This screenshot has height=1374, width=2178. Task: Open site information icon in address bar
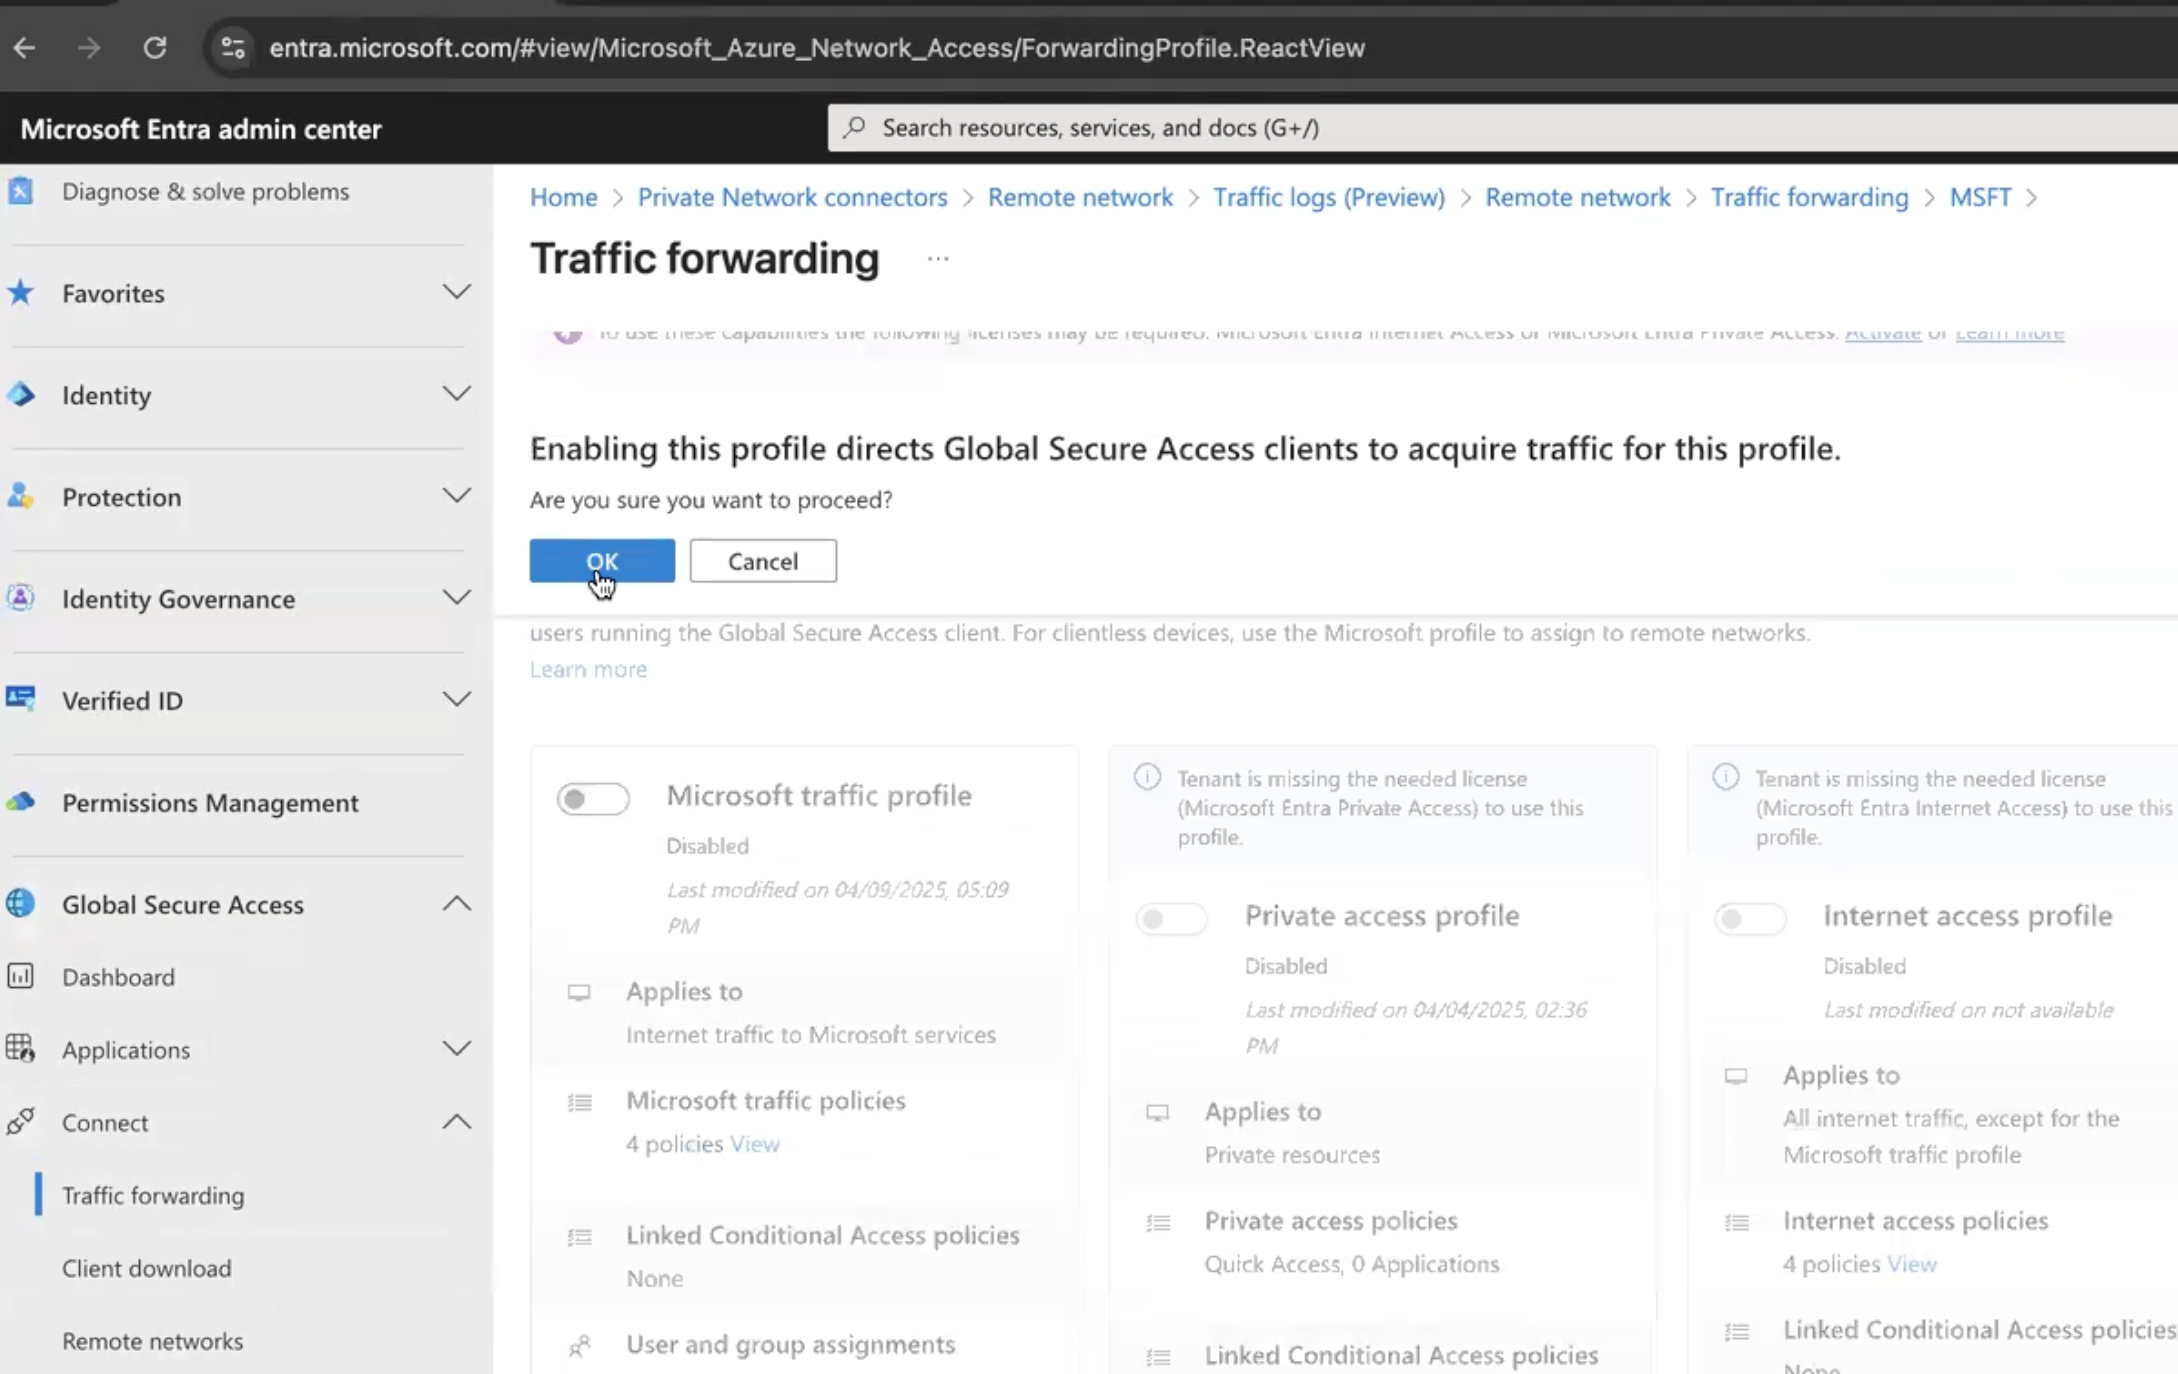233,47
